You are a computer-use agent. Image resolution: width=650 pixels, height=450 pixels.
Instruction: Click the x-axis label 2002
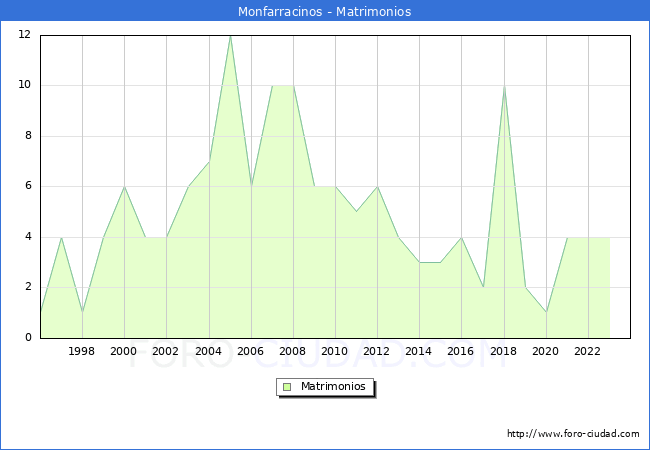[165, 351]
